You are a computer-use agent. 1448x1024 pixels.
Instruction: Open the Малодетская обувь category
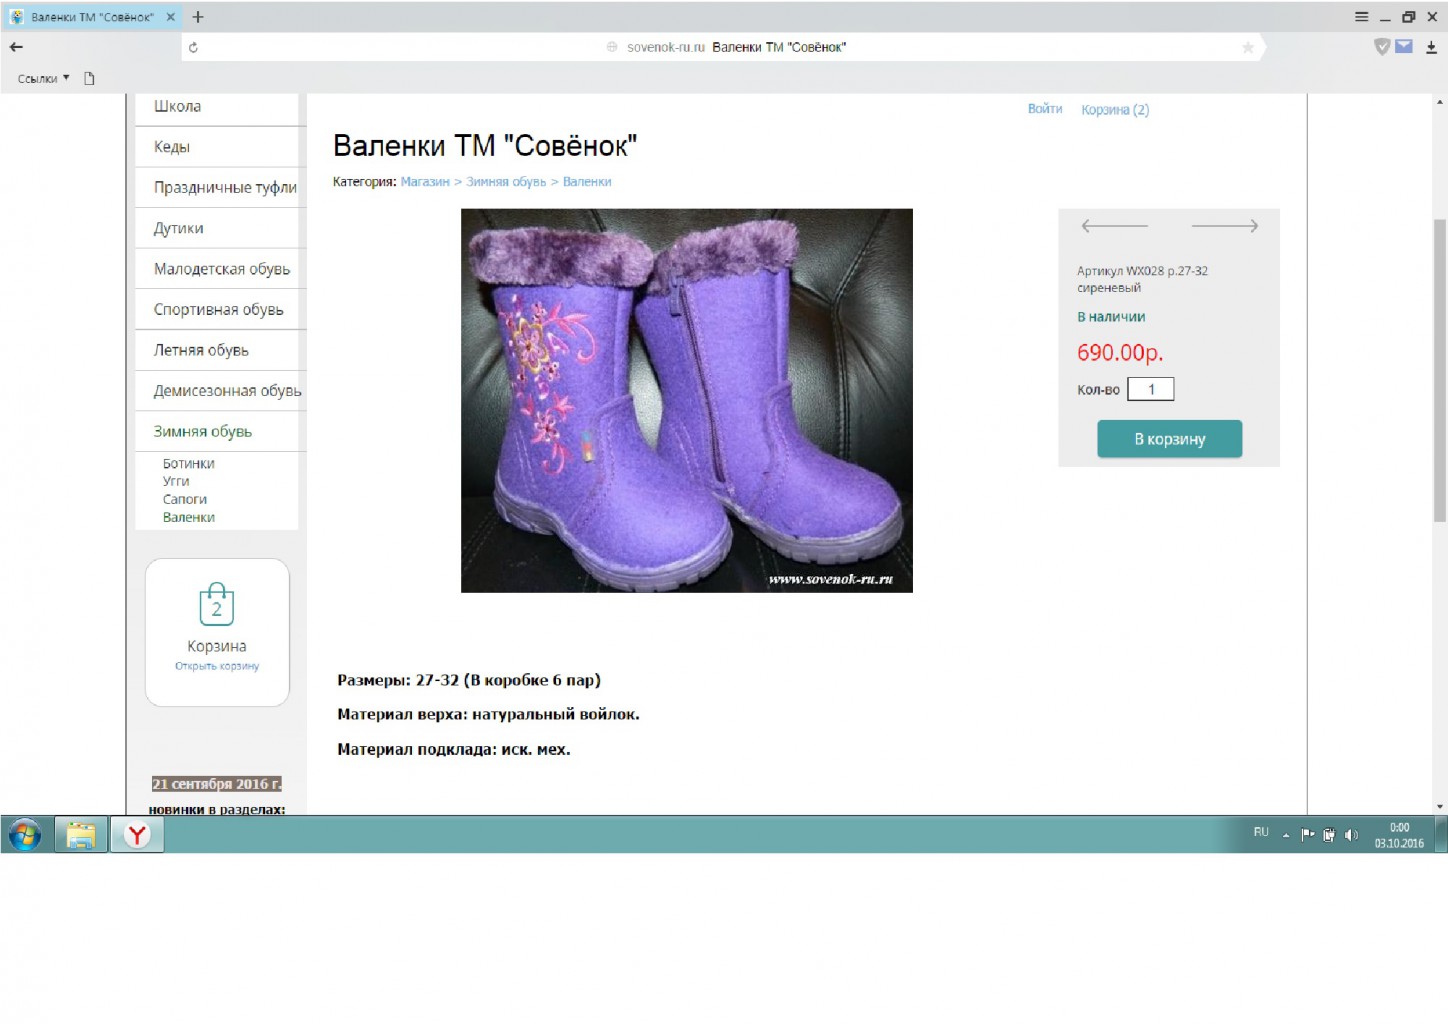(221, 269)
